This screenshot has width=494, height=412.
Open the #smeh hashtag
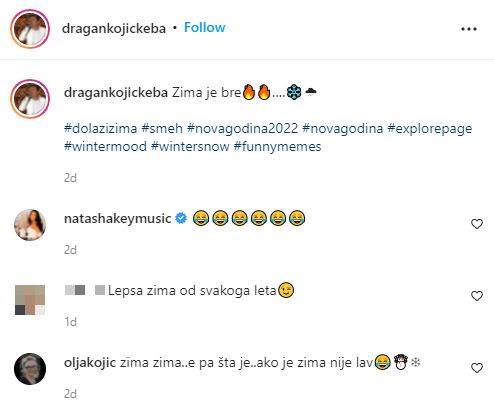(162, 128)
